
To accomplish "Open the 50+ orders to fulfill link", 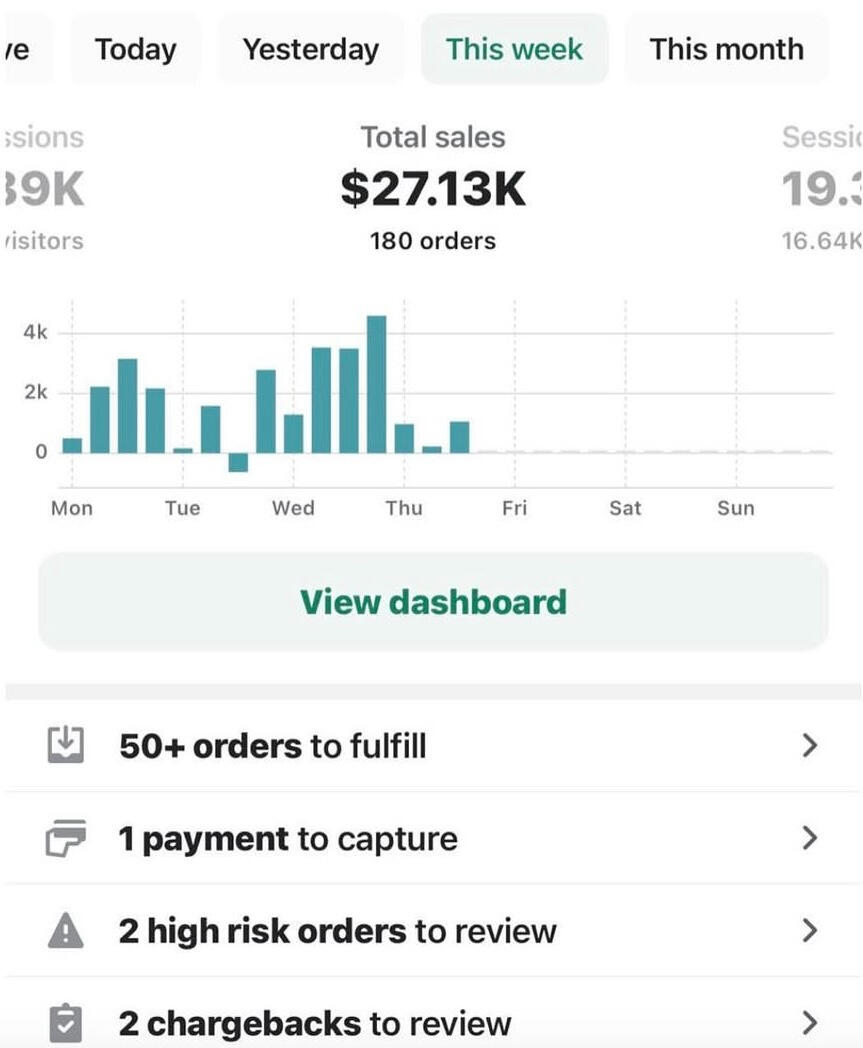I will coord(272,746).
